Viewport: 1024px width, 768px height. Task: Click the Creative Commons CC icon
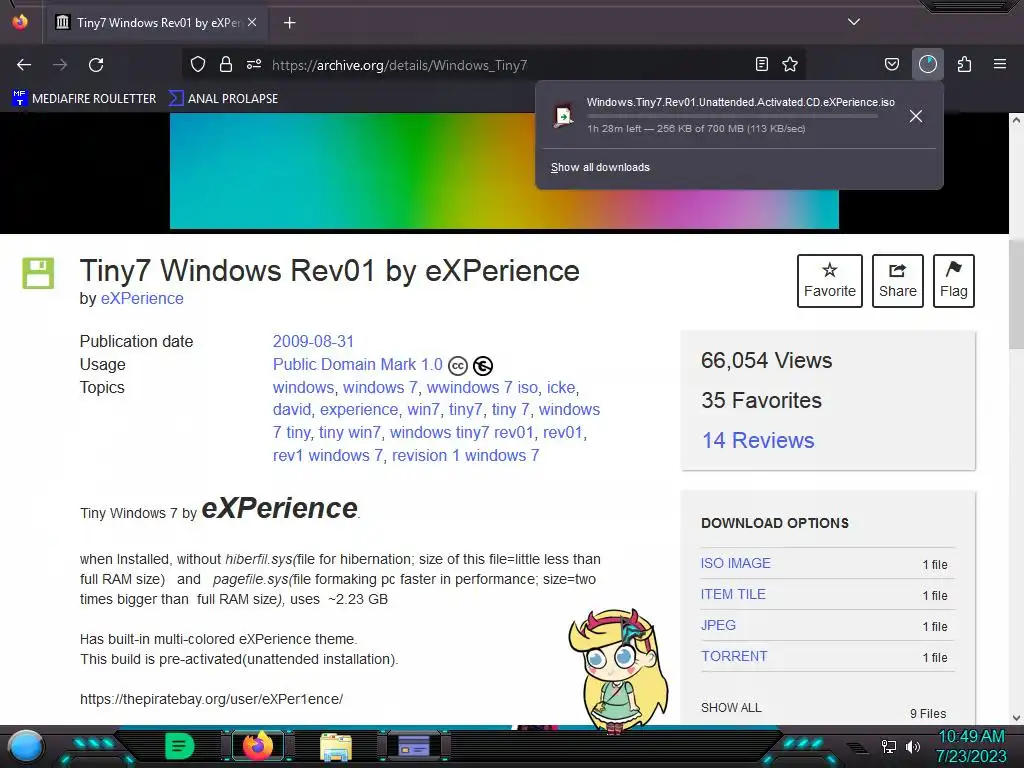coord(458,366)
